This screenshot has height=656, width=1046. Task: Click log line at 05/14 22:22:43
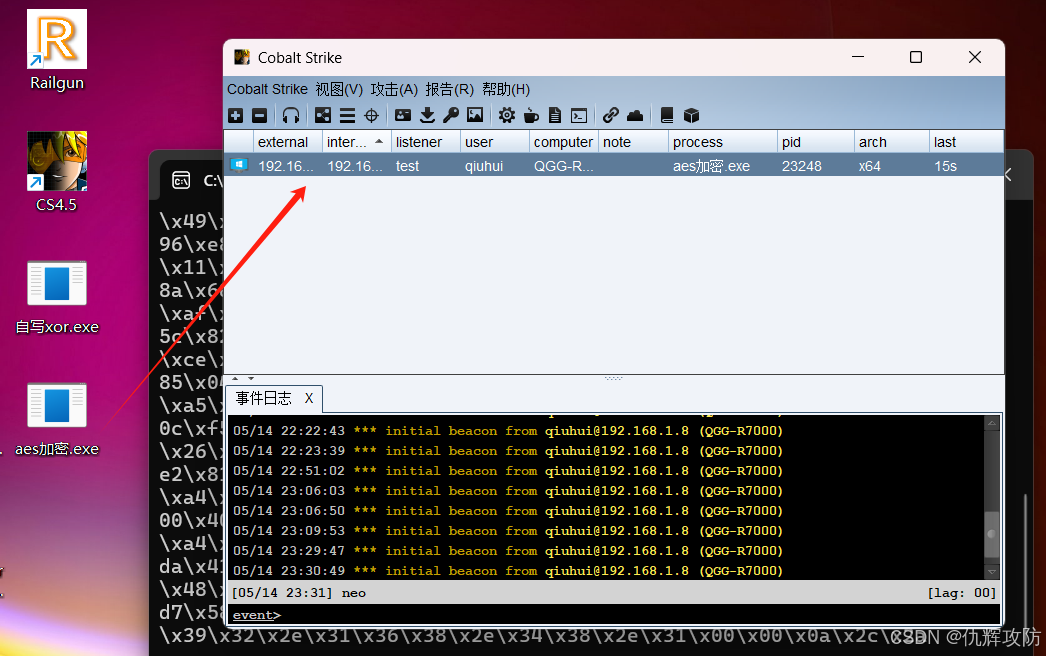click(508, 431)
